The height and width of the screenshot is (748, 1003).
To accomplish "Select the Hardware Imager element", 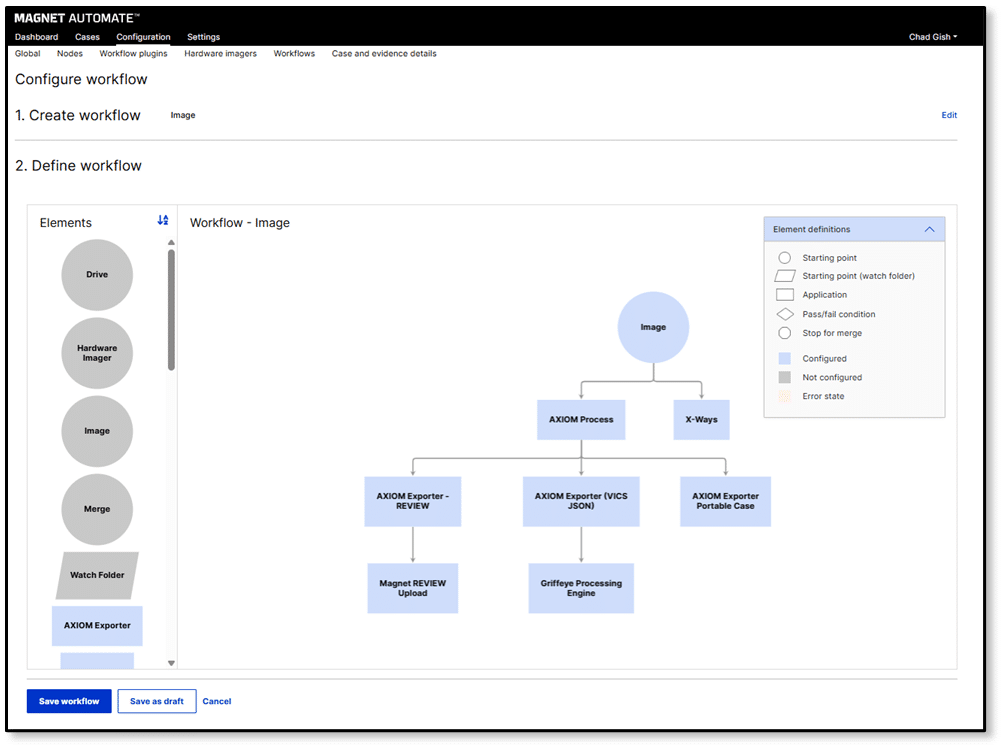I will click(x=97, y=353).
